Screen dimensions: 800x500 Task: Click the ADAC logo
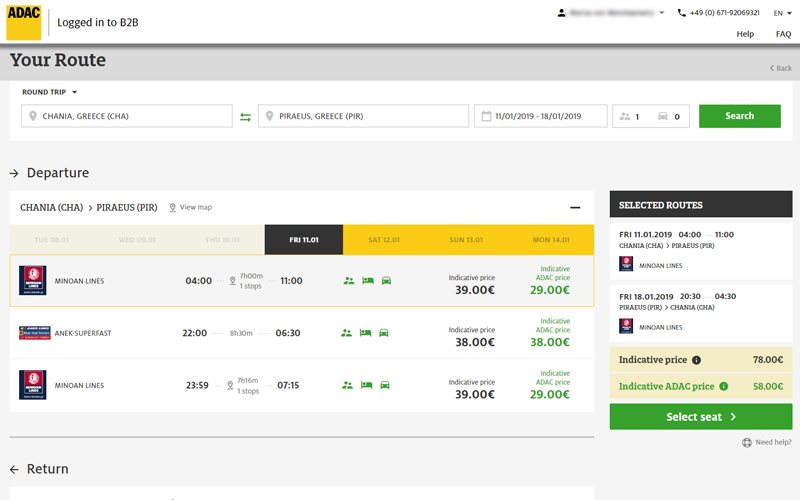point(24,21)
